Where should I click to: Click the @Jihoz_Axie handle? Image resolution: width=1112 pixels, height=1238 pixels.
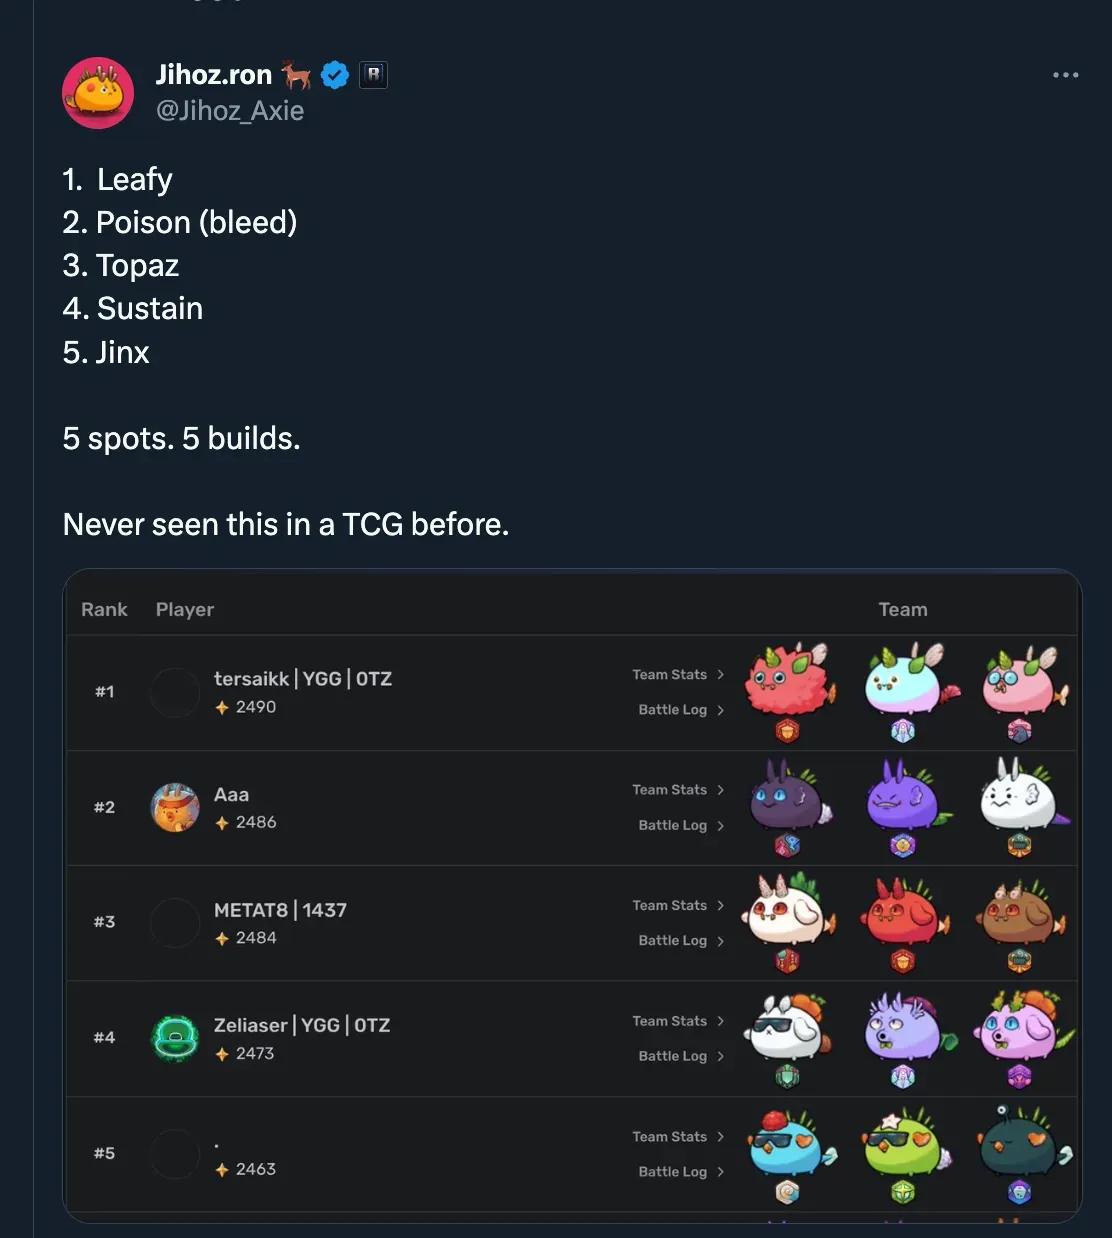coord(230,111)
